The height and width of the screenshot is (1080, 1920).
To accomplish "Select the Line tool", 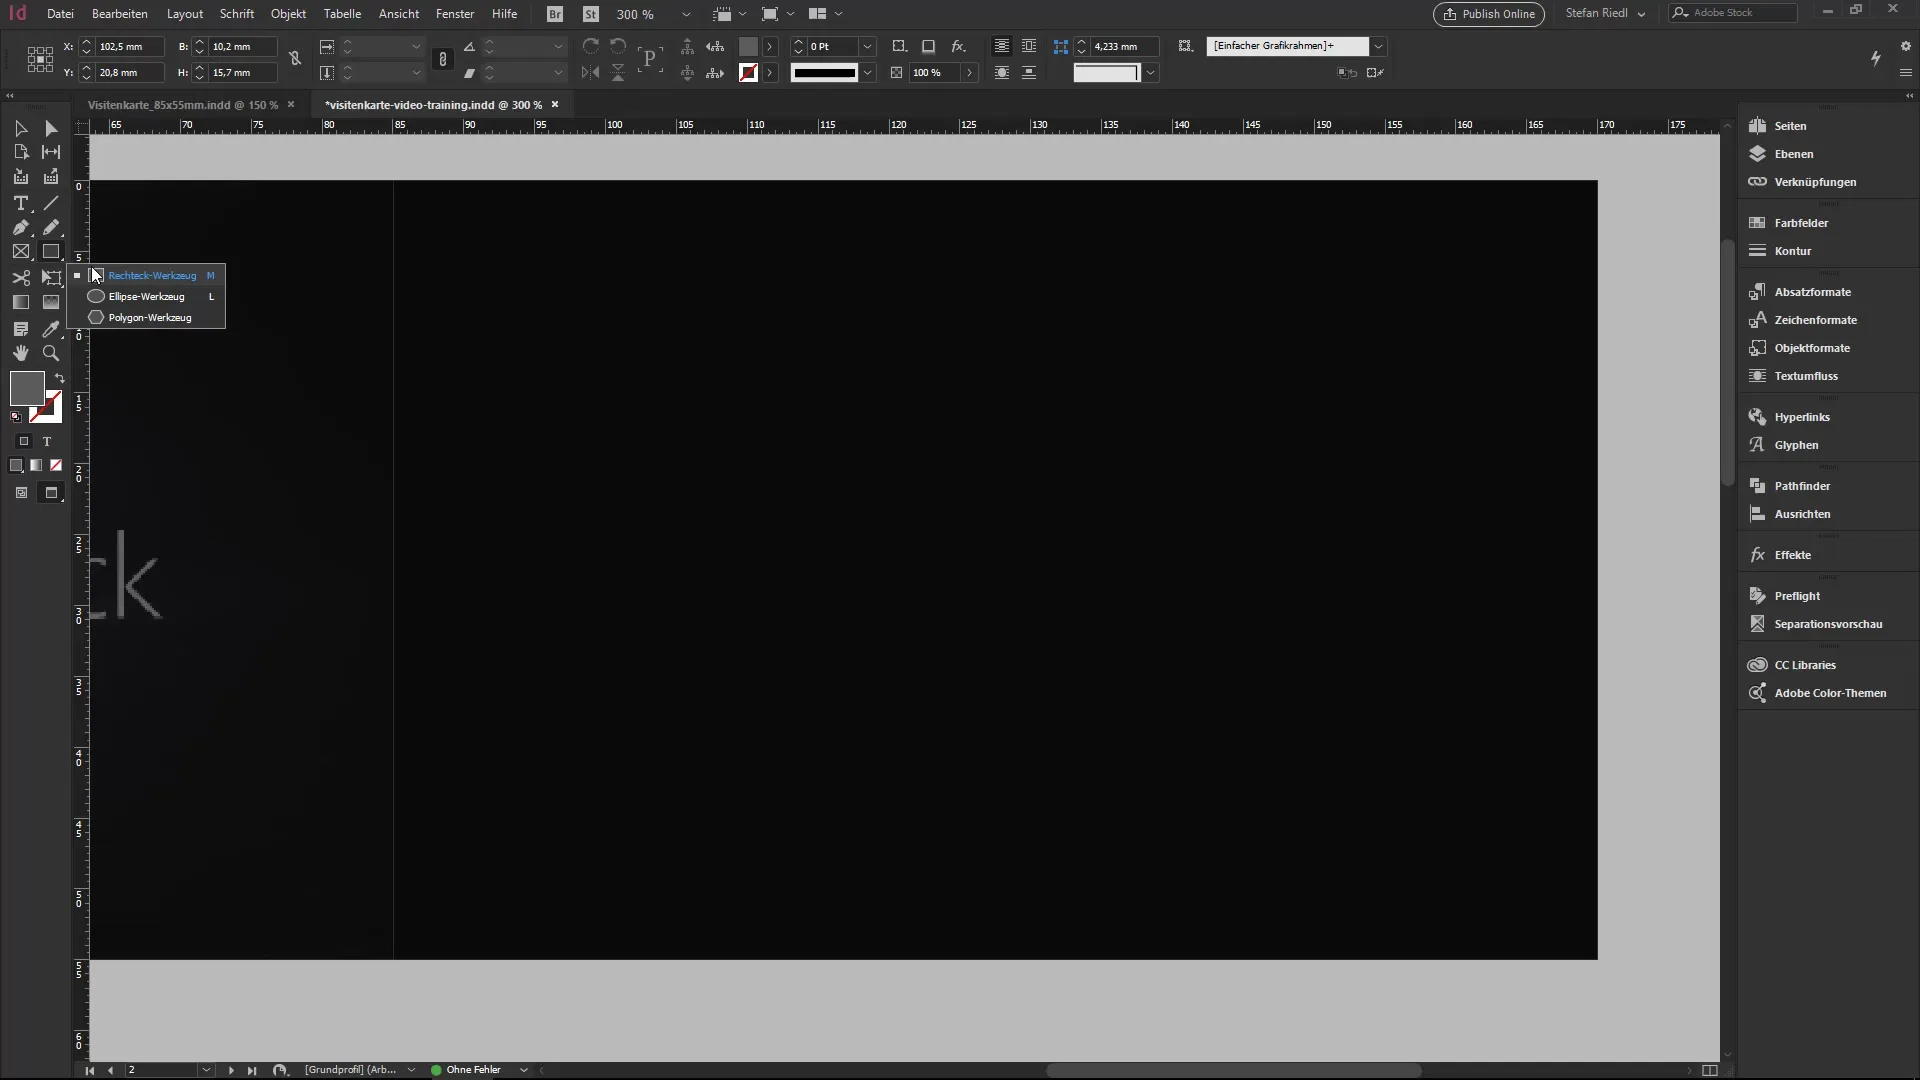I will pos(51,203).
